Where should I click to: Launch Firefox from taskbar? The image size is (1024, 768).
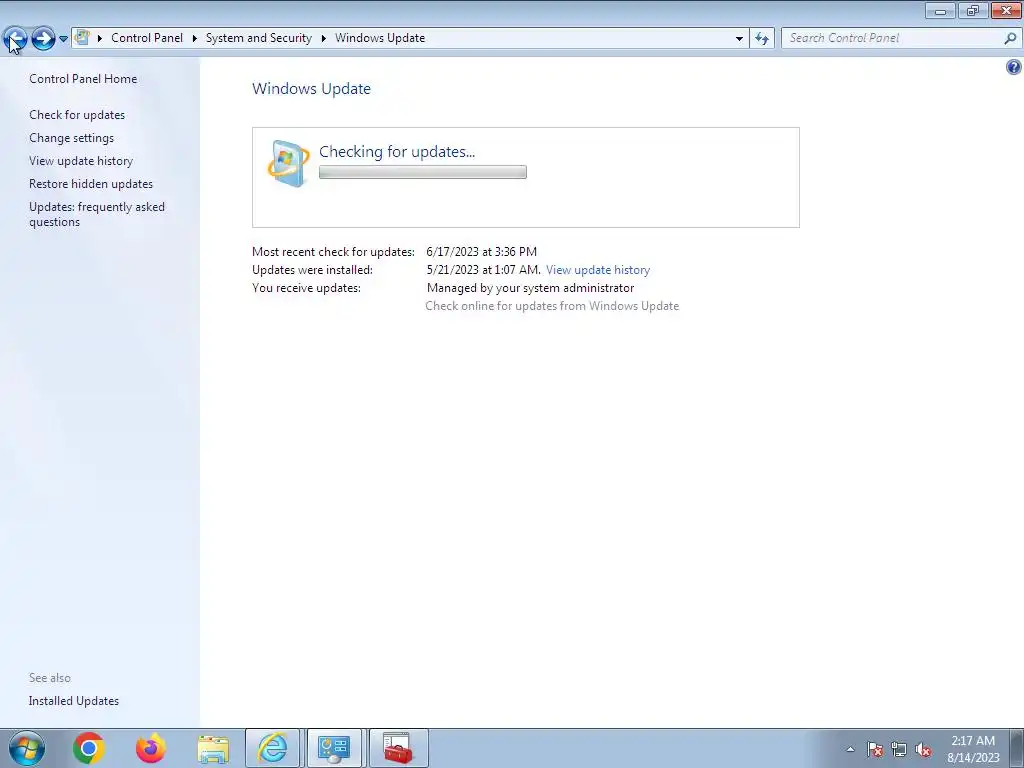(x=150, y=748)
